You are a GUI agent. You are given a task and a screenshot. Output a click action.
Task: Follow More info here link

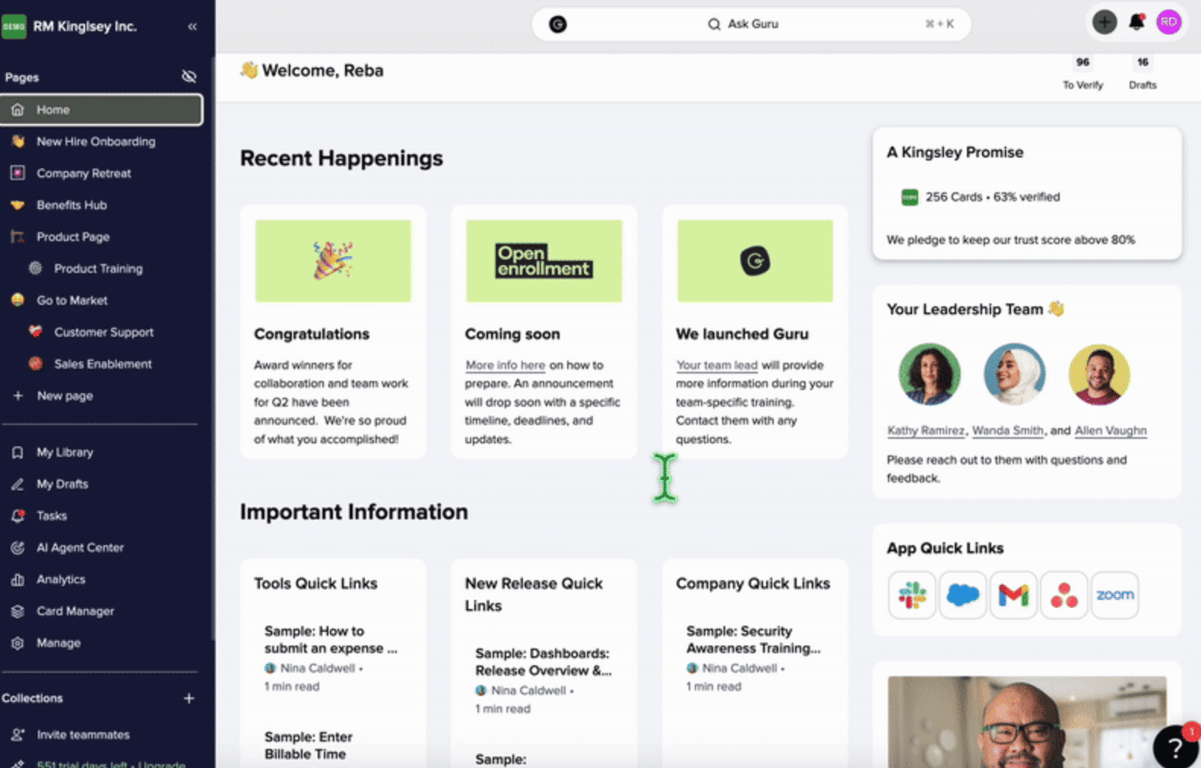[x=505, y=365]
